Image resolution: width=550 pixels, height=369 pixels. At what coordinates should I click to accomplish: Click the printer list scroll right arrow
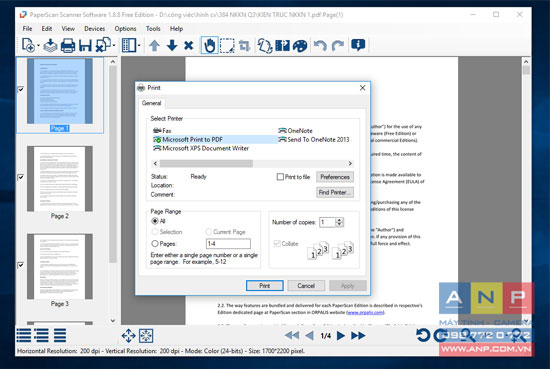pos(350,163)
